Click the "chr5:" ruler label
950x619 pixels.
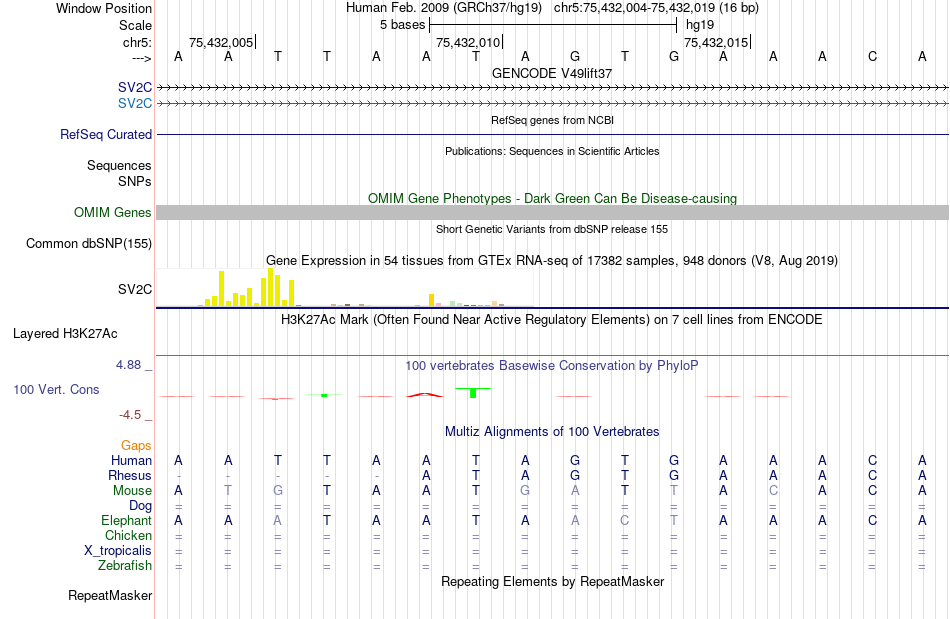click(138, 42)
